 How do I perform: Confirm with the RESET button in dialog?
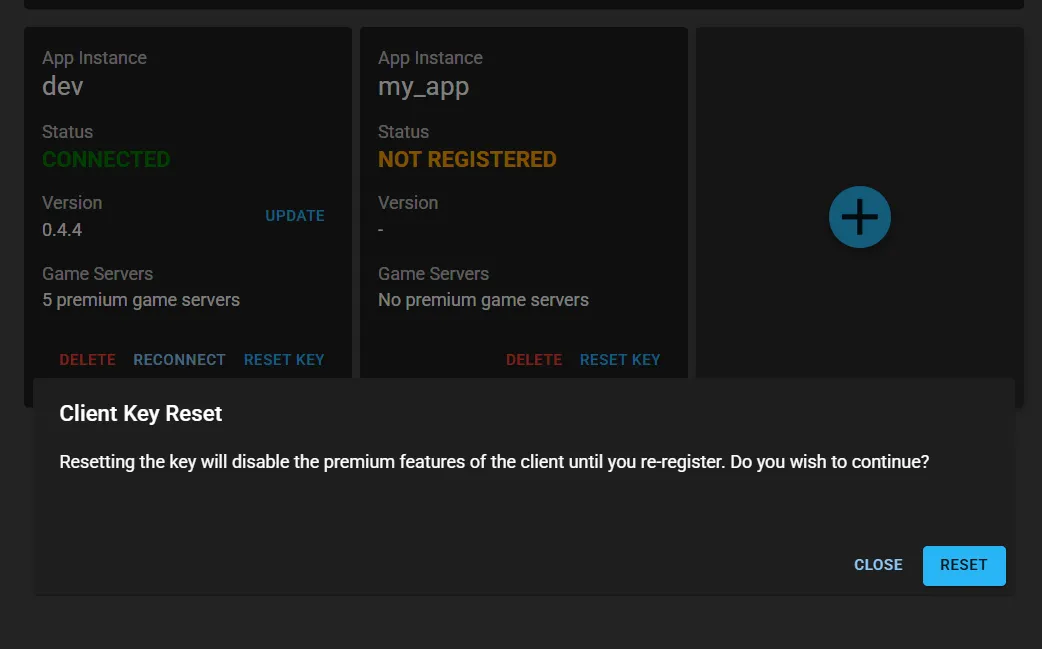(964, 565)
